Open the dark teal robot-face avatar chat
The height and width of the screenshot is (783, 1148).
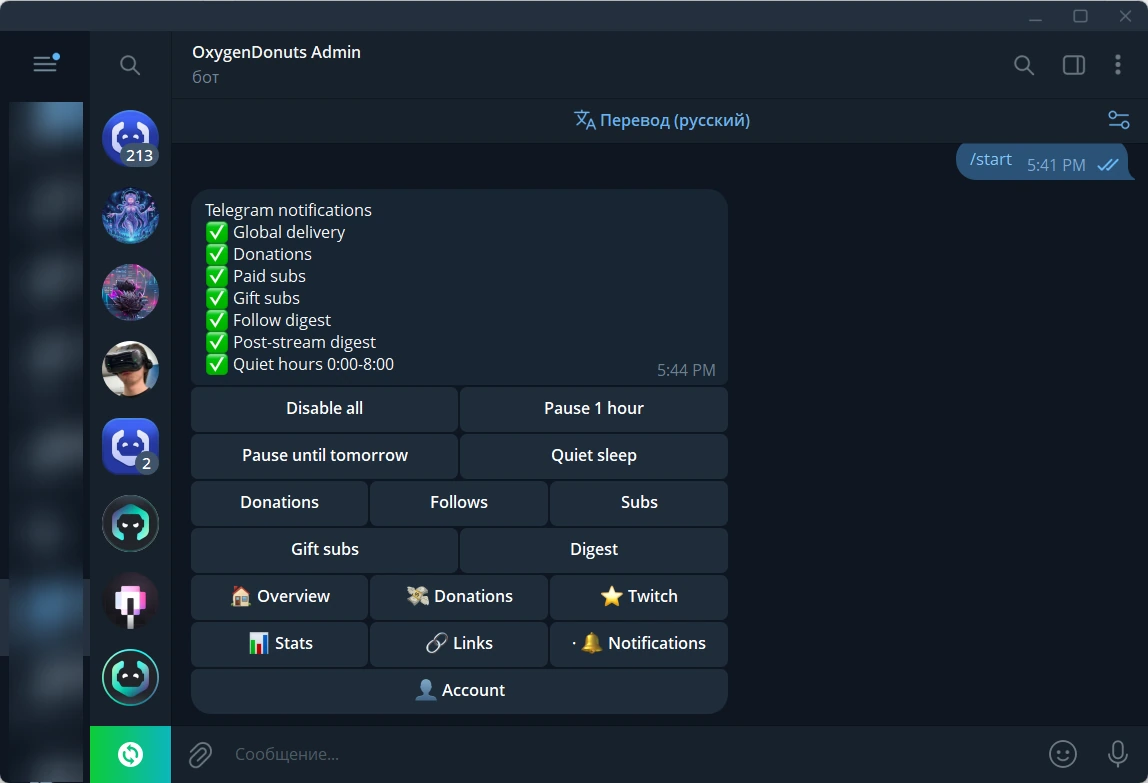coord(130,523)
